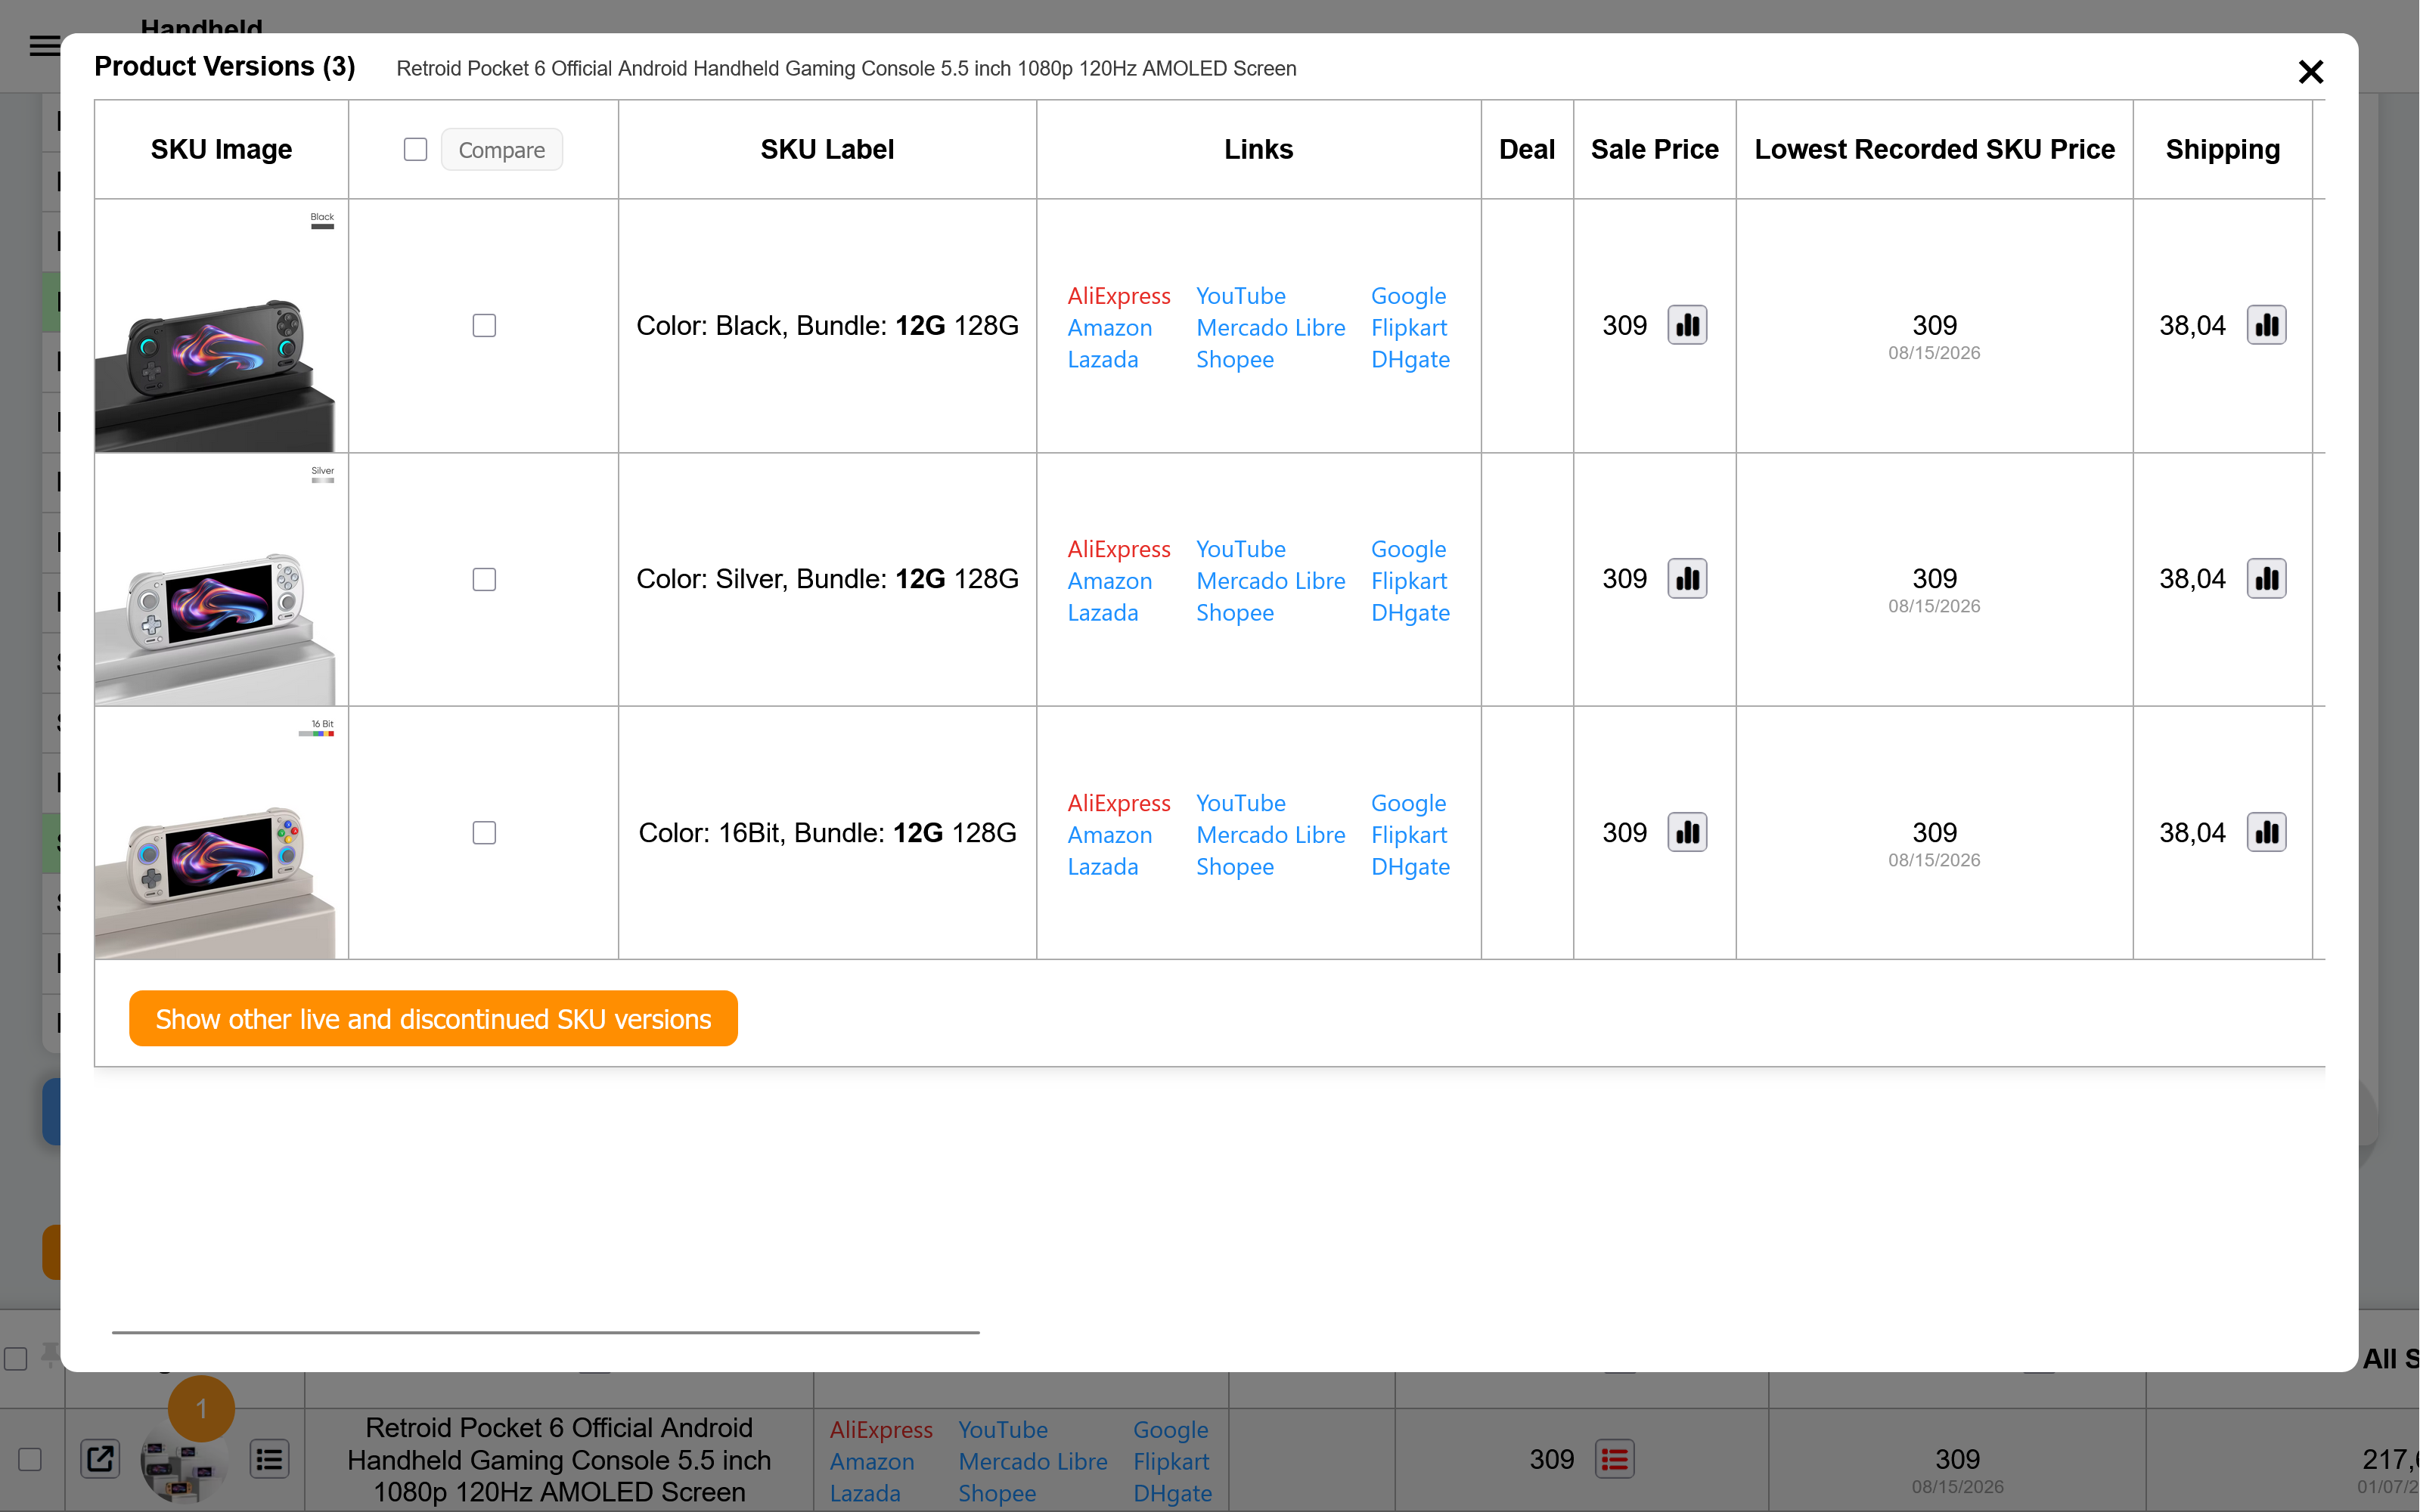Open the AliExpress link for the Silver SKU

1118,549
